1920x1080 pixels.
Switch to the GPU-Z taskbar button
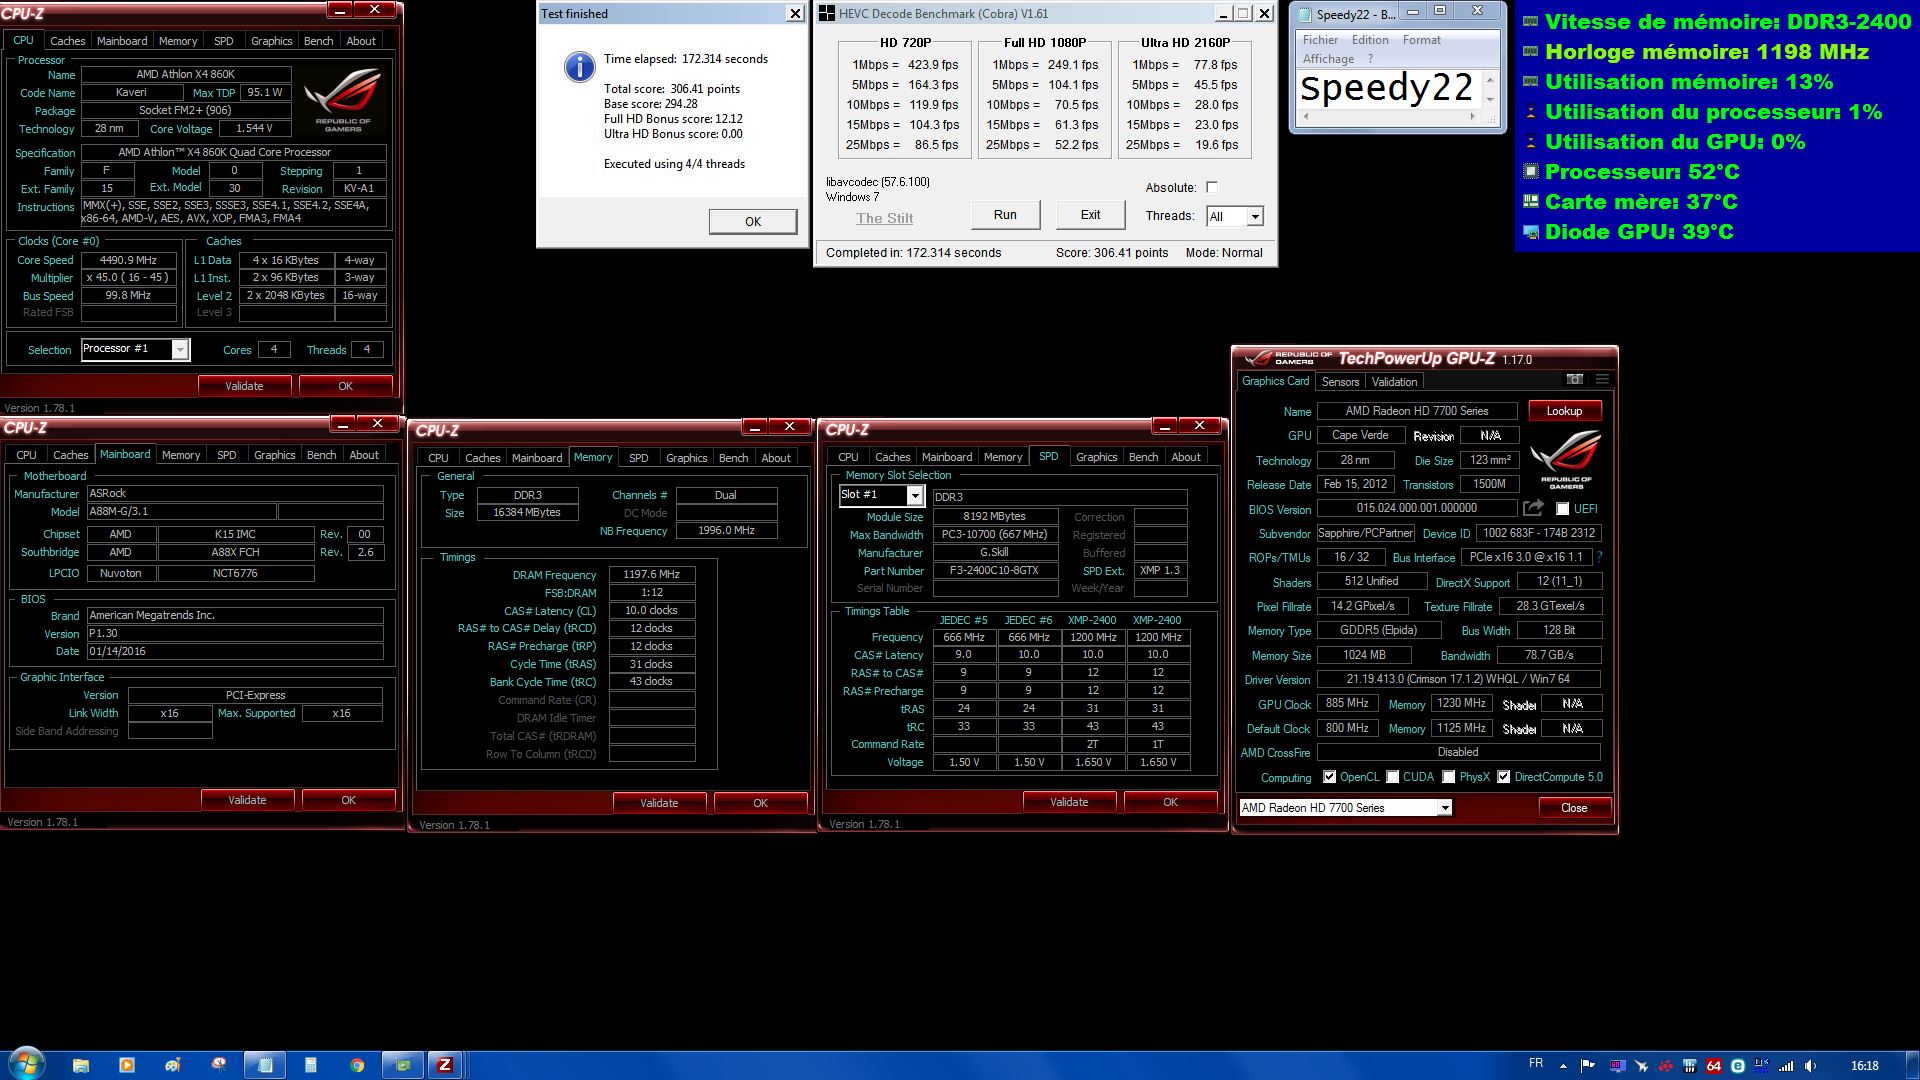403,1065
